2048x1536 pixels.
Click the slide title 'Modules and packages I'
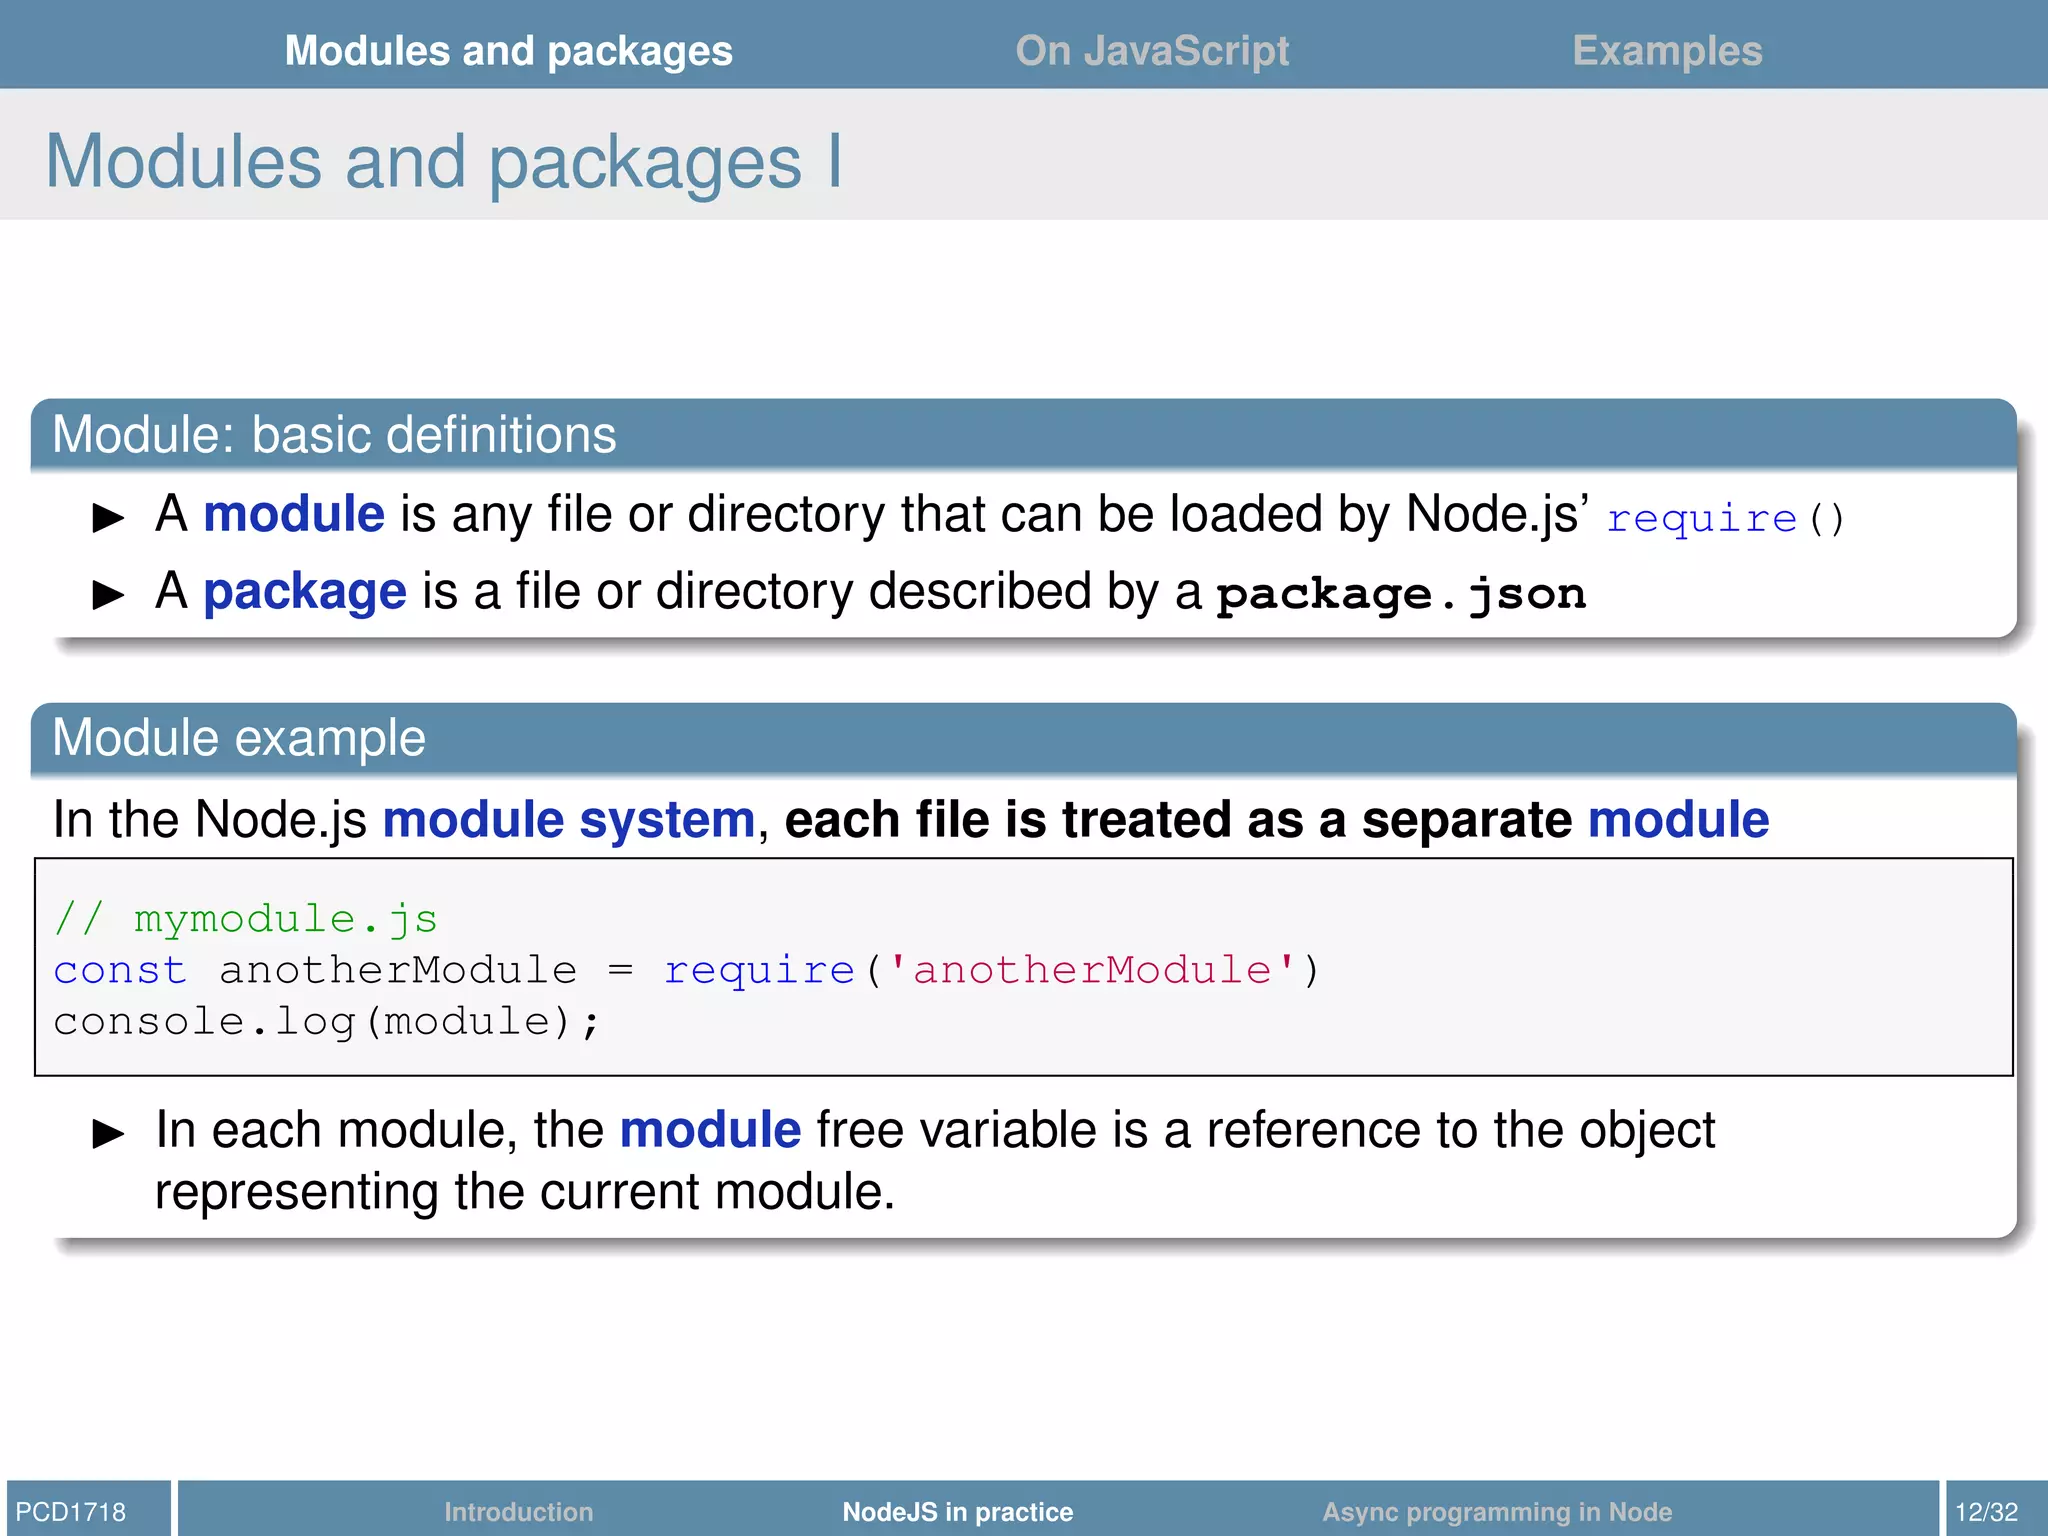(x=445, y=162)
